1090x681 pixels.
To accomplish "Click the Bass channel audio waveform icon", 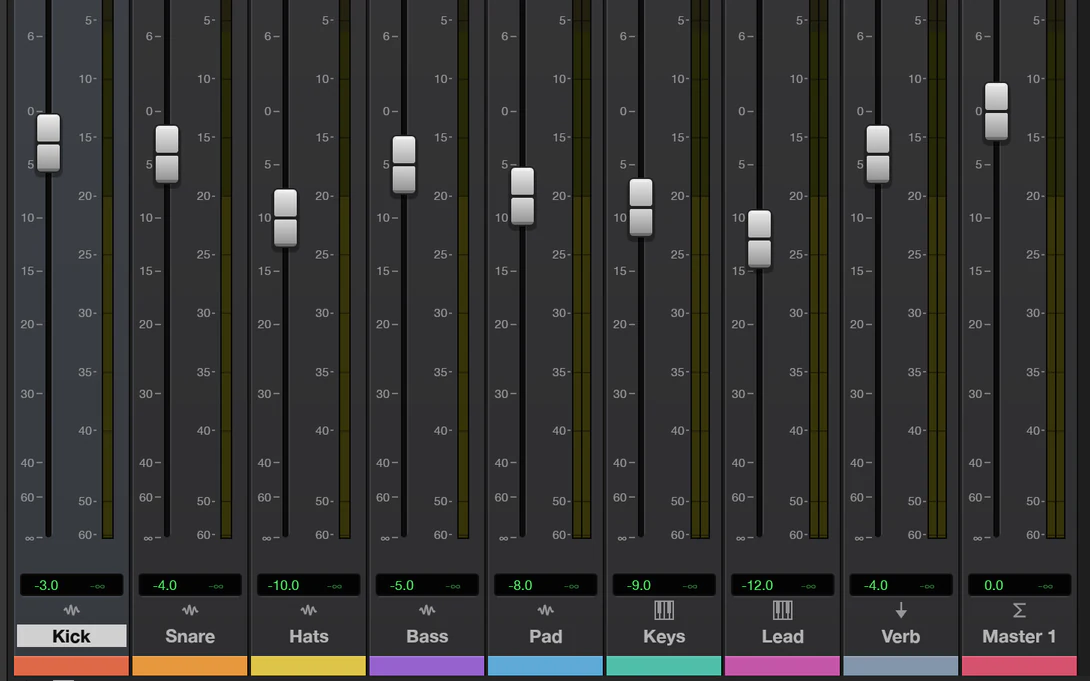I will 427,610.
